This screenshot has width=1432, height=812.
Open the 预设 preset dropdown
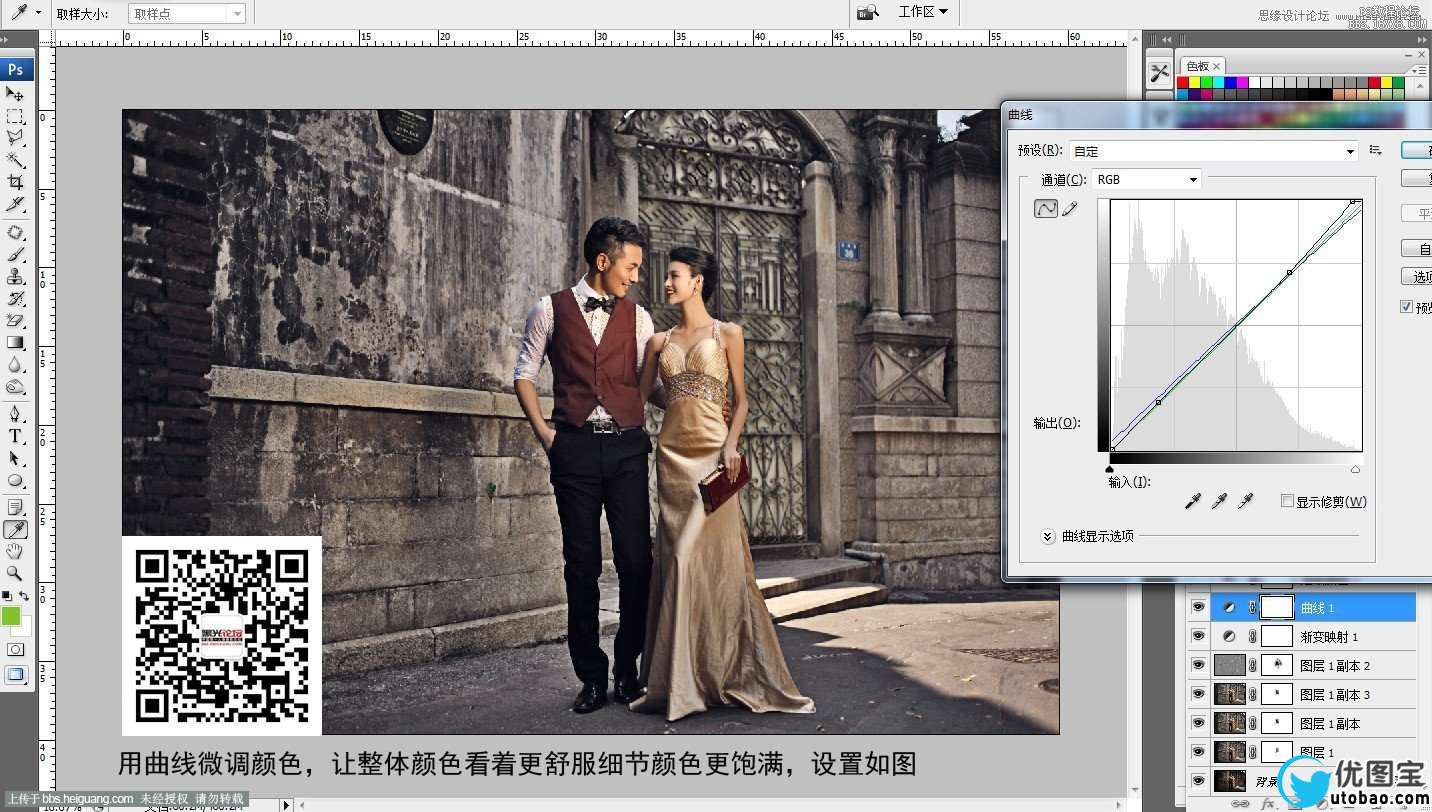1213,151
